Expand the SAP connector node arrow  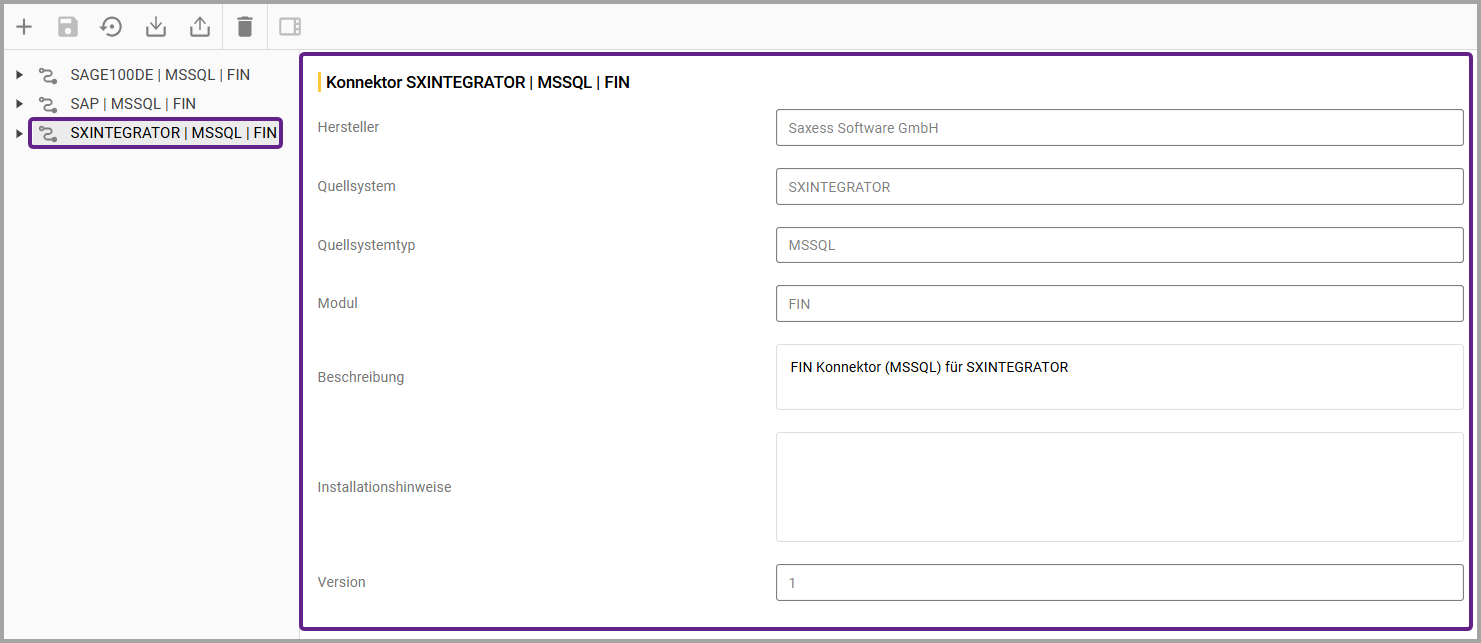click(19, 104)
